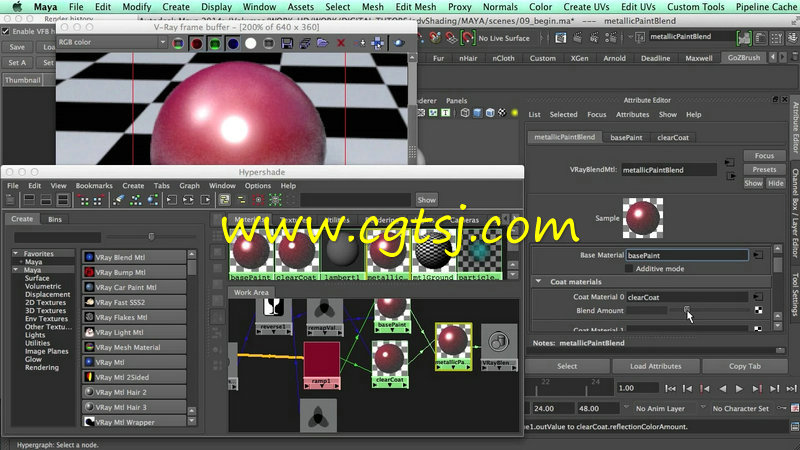Switch frame buffer to monochrome mode
Screen dimensions: 800x450
pos(268,43)
